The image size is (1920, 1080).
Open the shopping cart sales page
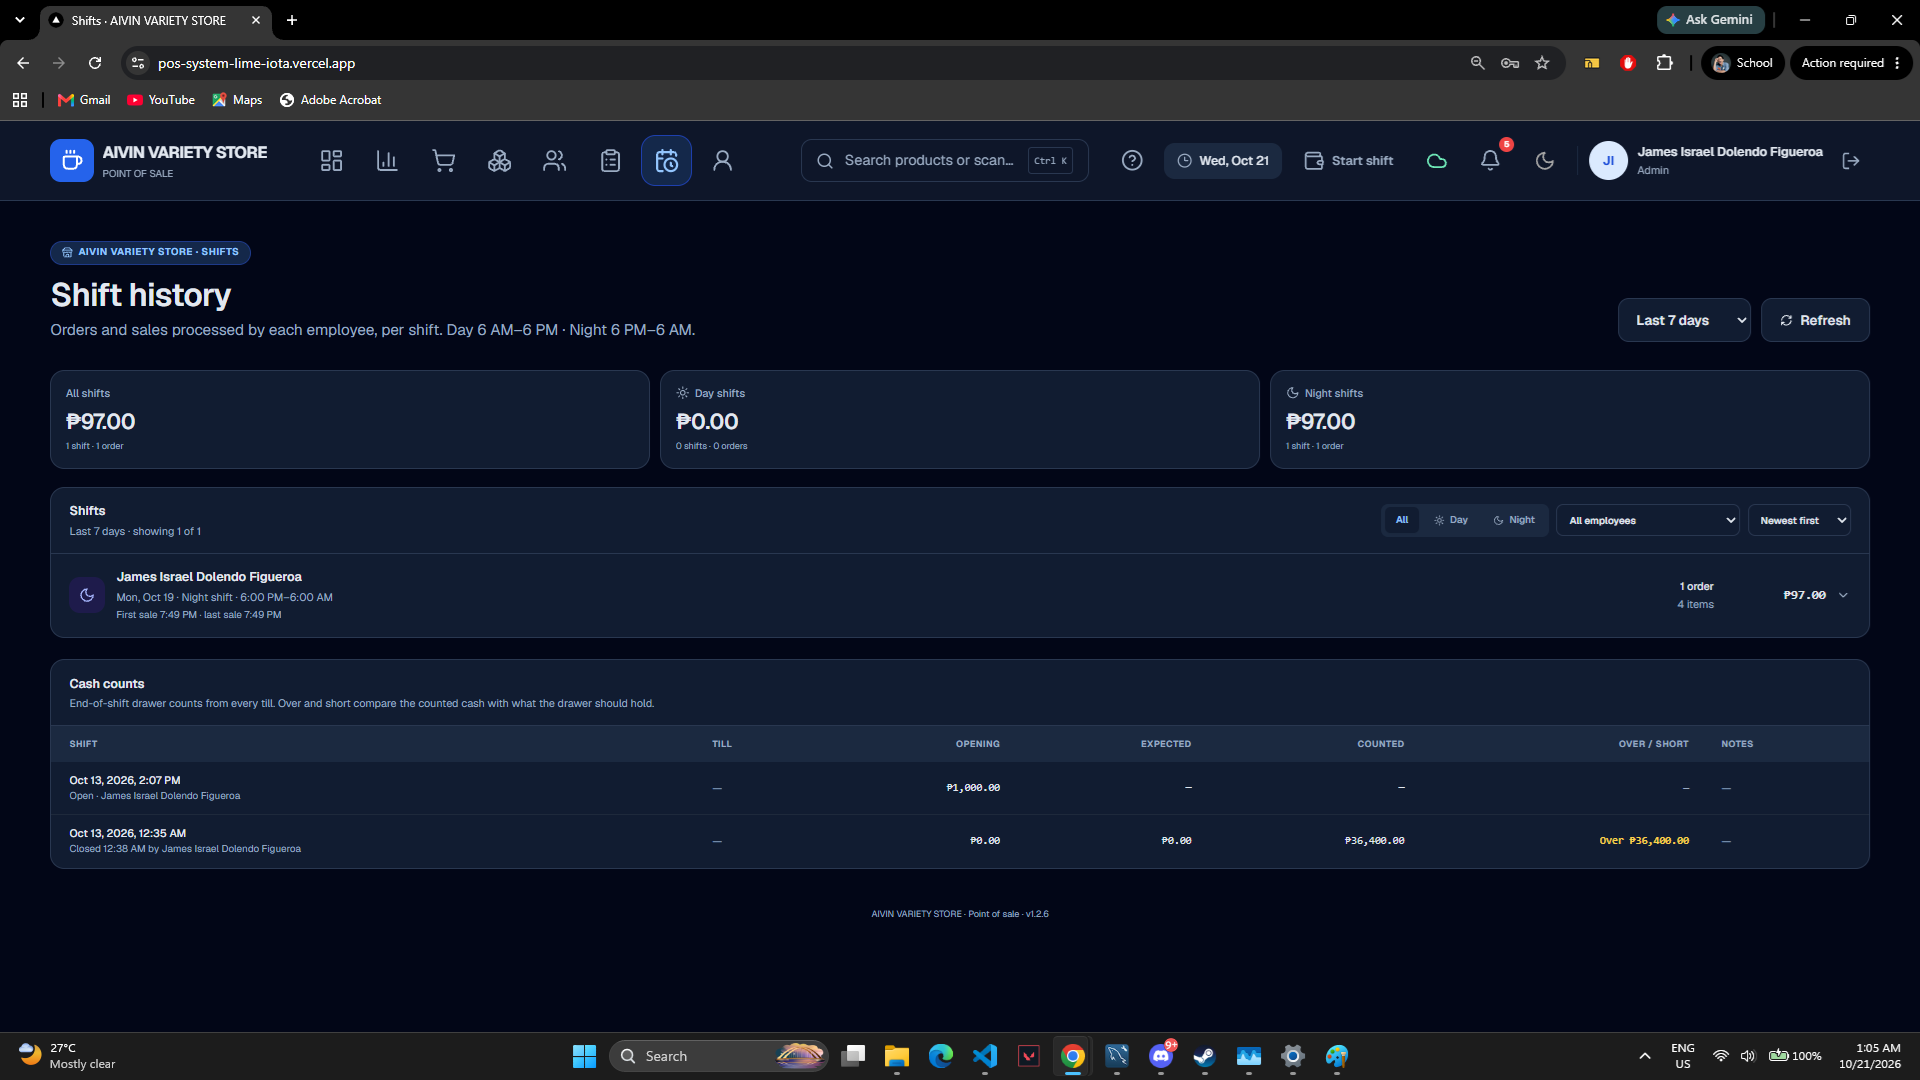[x=443, y=161]
